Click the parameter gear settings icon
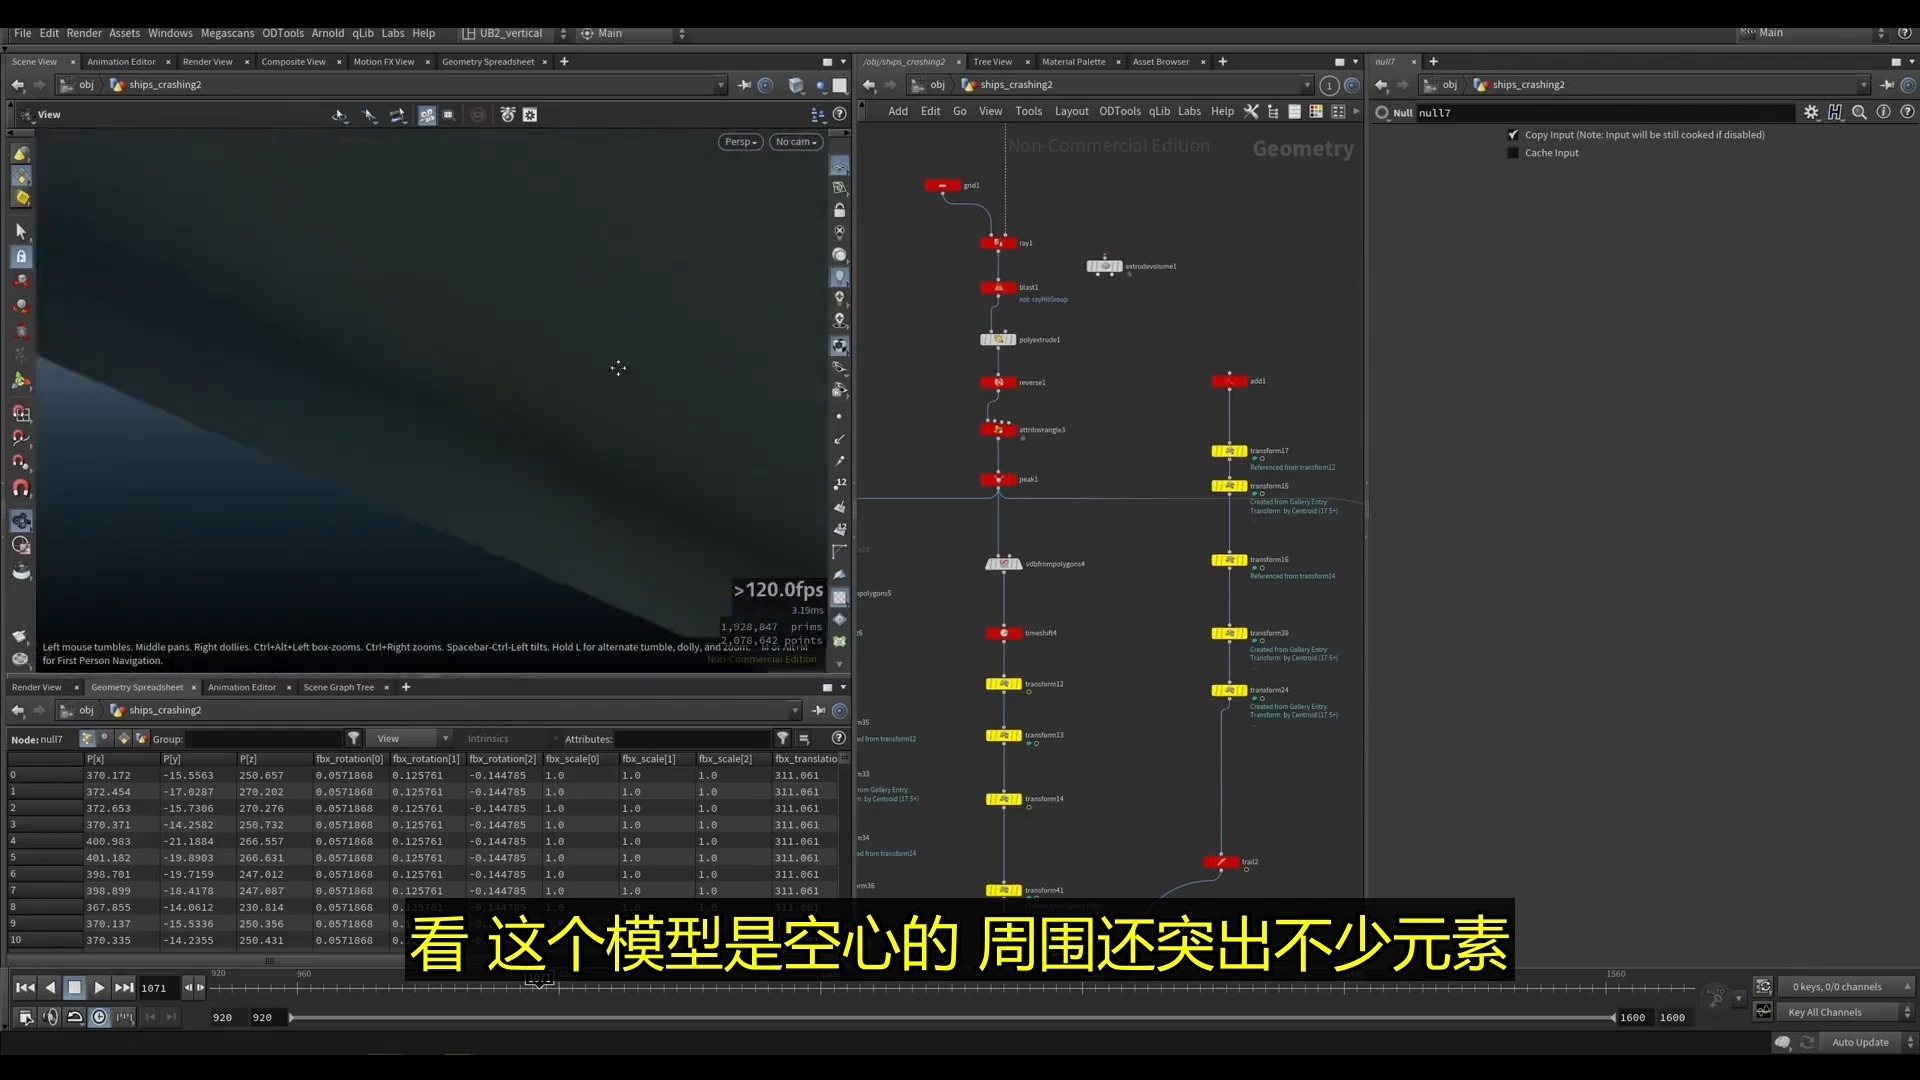This screenshot has height=1080, width=1920. click(1811, 113)
